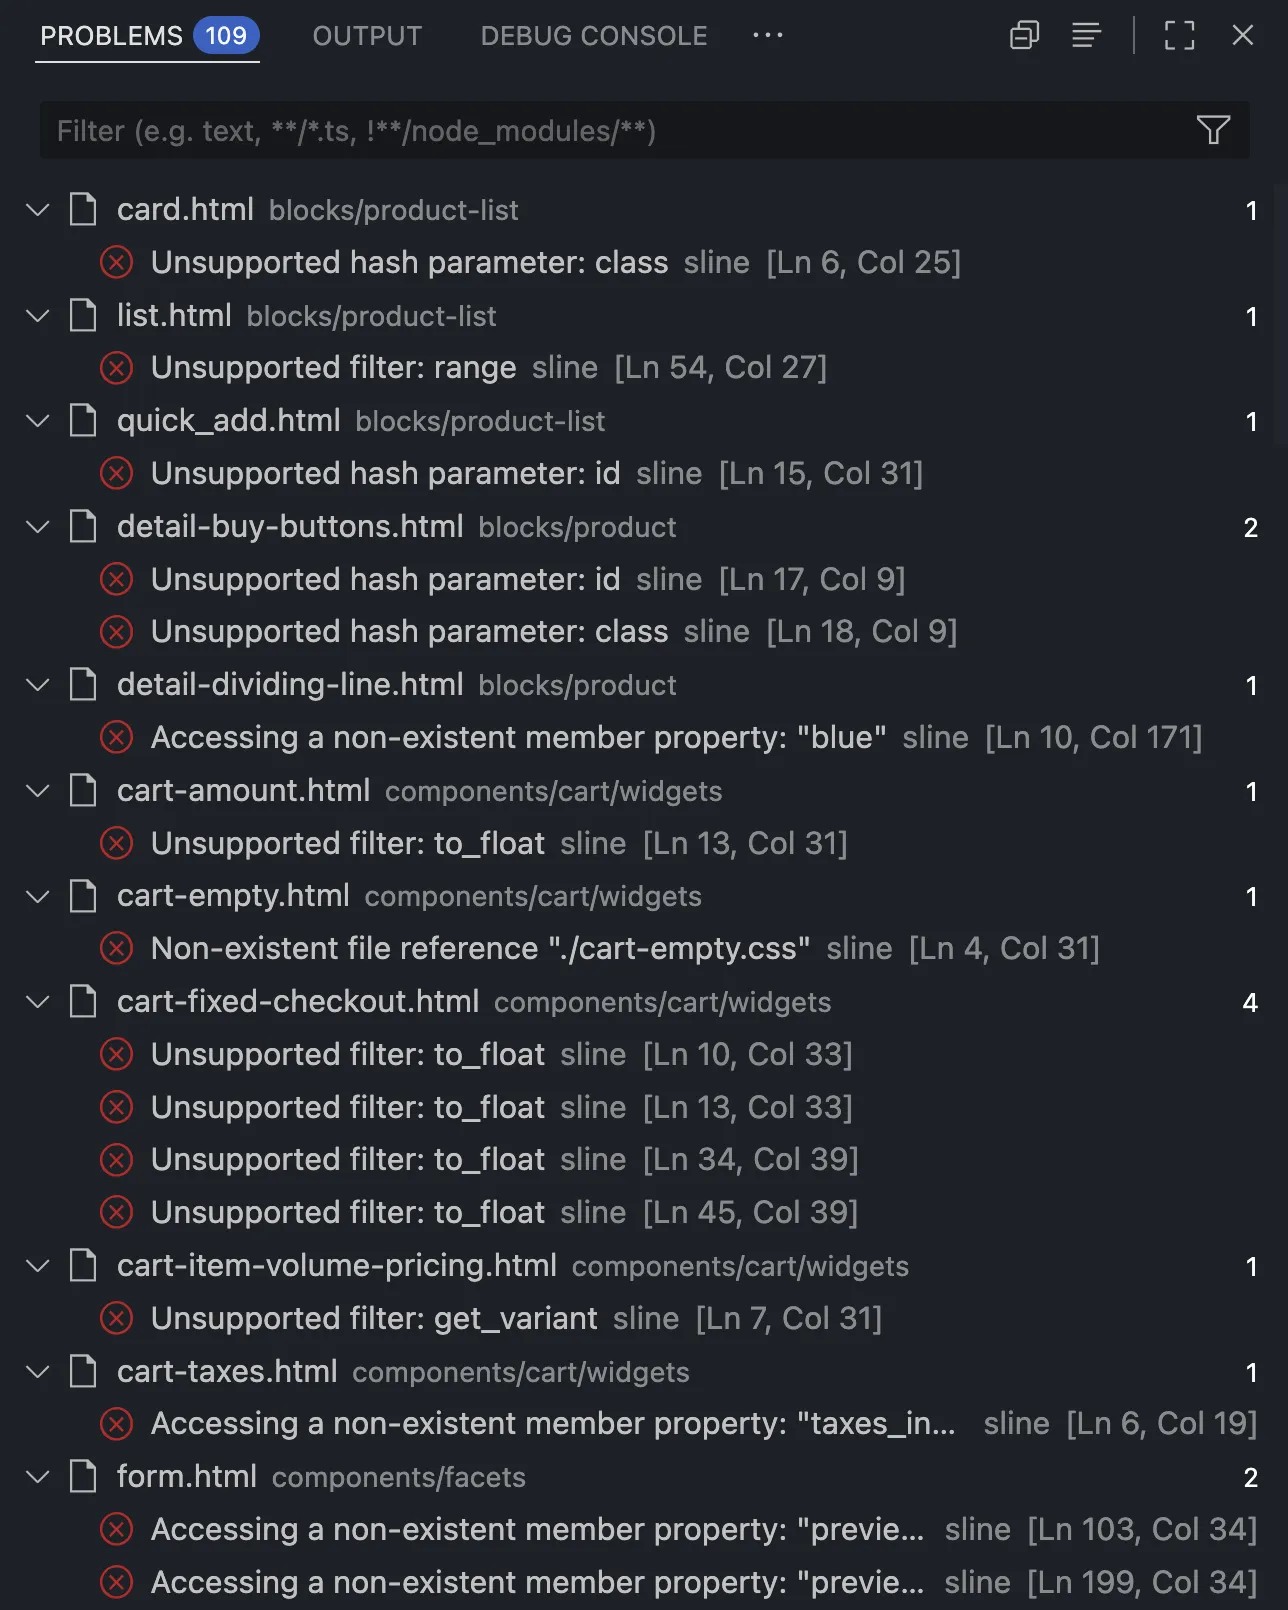The width and height of the screenshot is (1288, 1610).
Task: Click the file icon beside card.html
Action: click(83, 210)
